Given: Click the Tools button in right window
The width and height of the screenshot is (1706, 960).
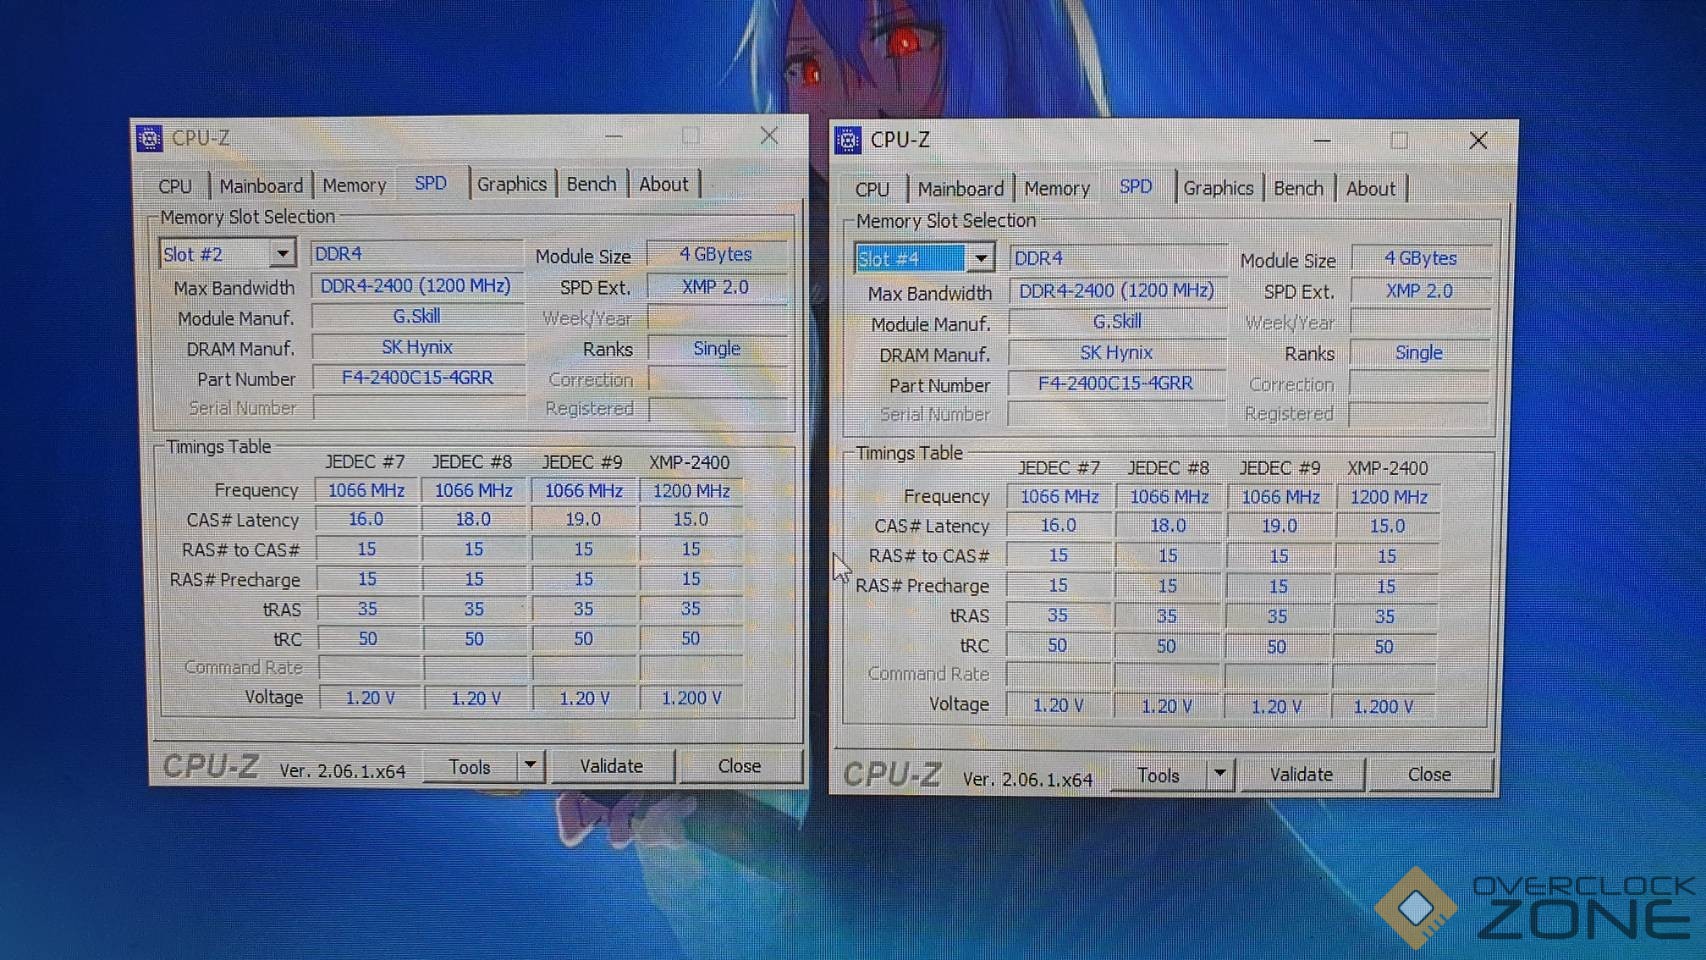Looking at the screenshot, I should pos(1158,775).
